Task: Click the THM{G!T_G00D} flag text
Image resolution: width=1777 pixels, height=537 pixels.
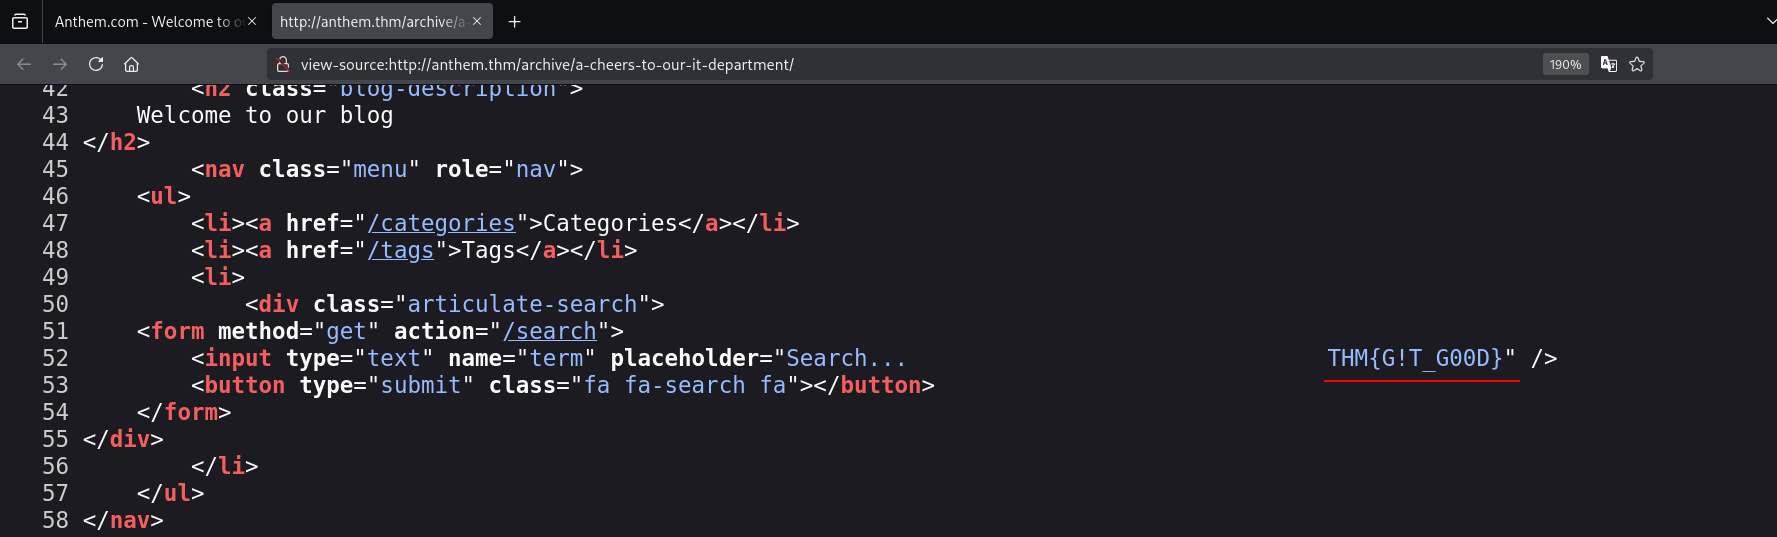Action: coord(1414,358)
